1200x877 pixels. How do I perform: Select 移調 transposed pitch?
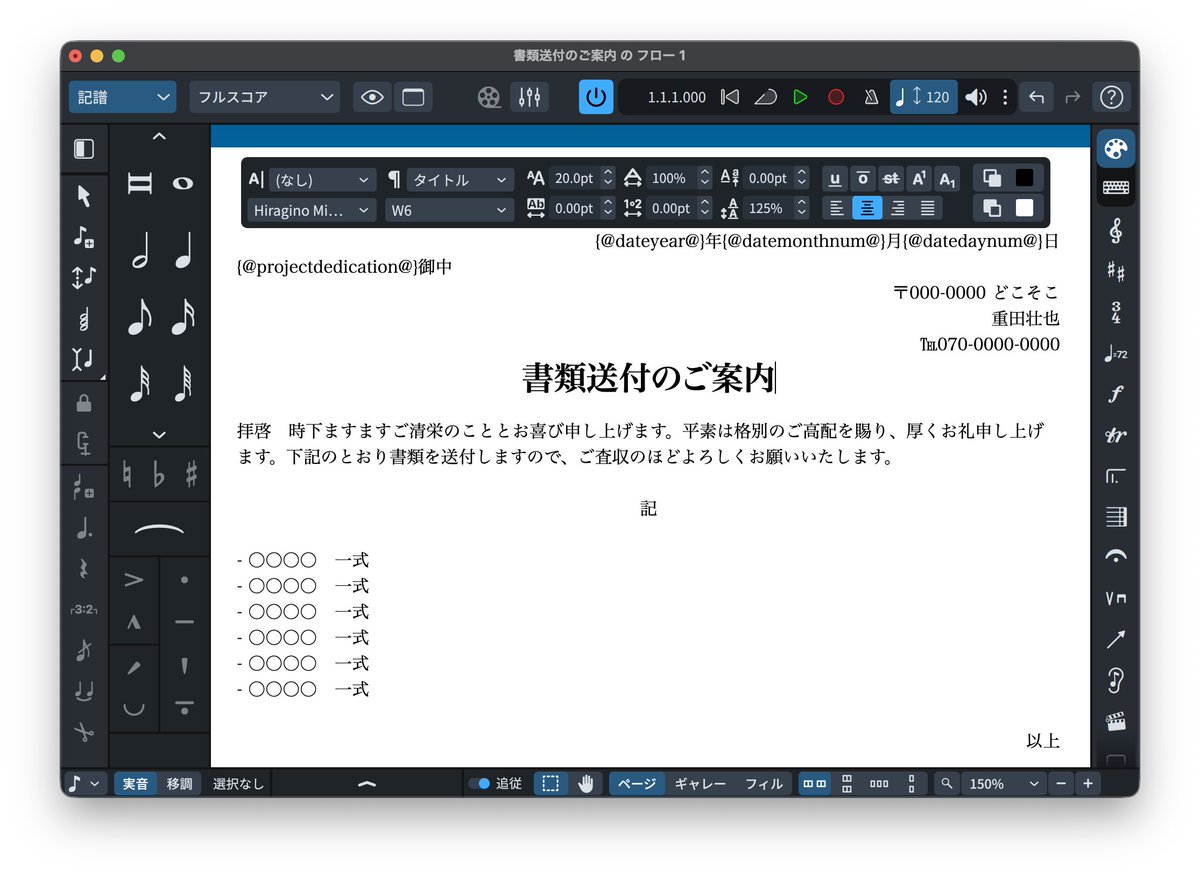pyautogui.click(x=180, y=784)
